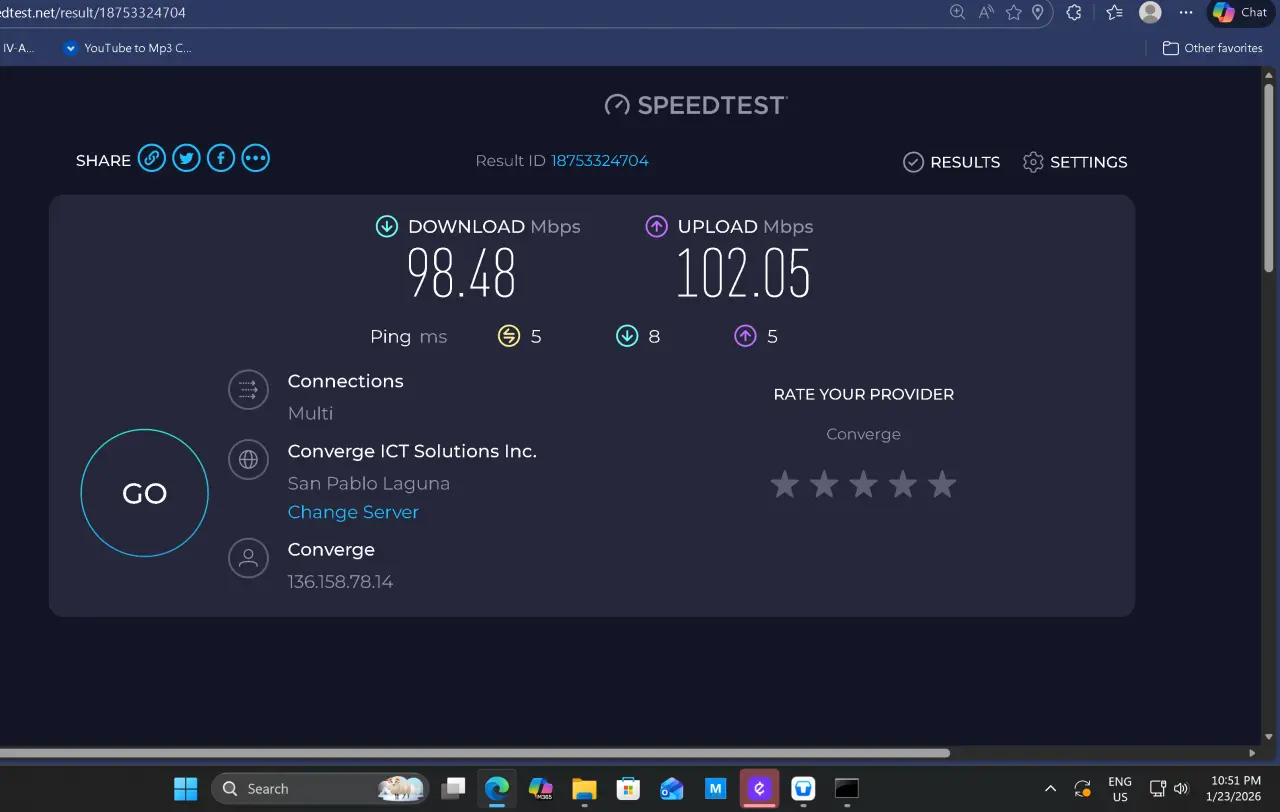This screenshot has height=812, width=1280.
Task: Click the browser zoom magnifier icon
Action: pyautogui.click(x=957, y=12)
